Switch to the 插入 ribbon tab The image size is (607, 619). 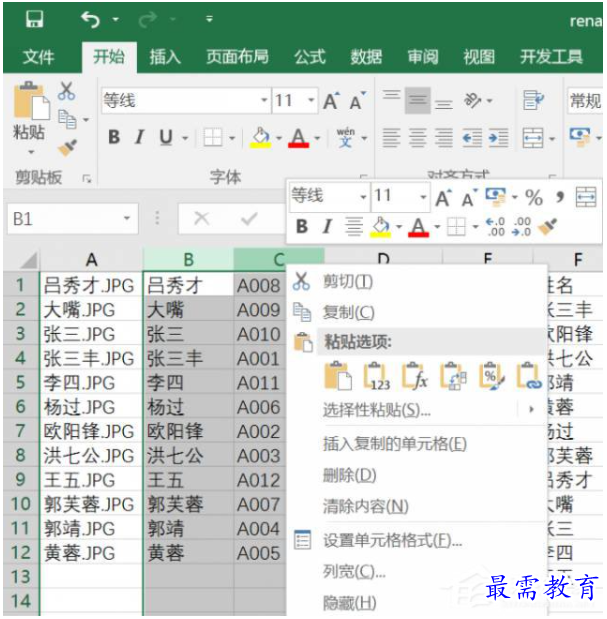[165, 57]
